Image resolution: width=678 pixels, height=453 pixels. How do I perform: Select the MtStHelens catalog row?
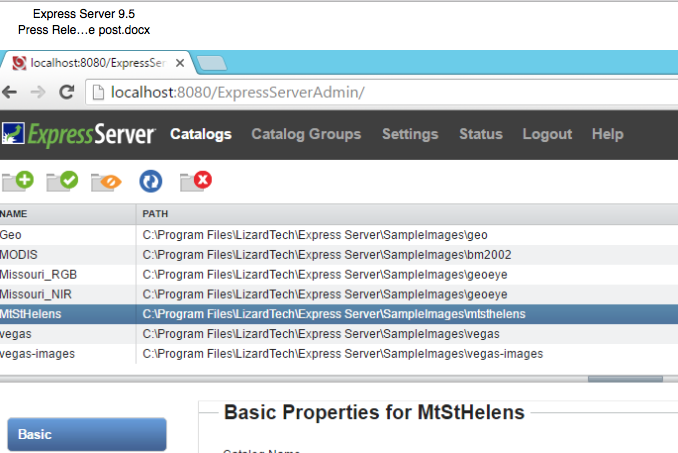tap(339, 314)
